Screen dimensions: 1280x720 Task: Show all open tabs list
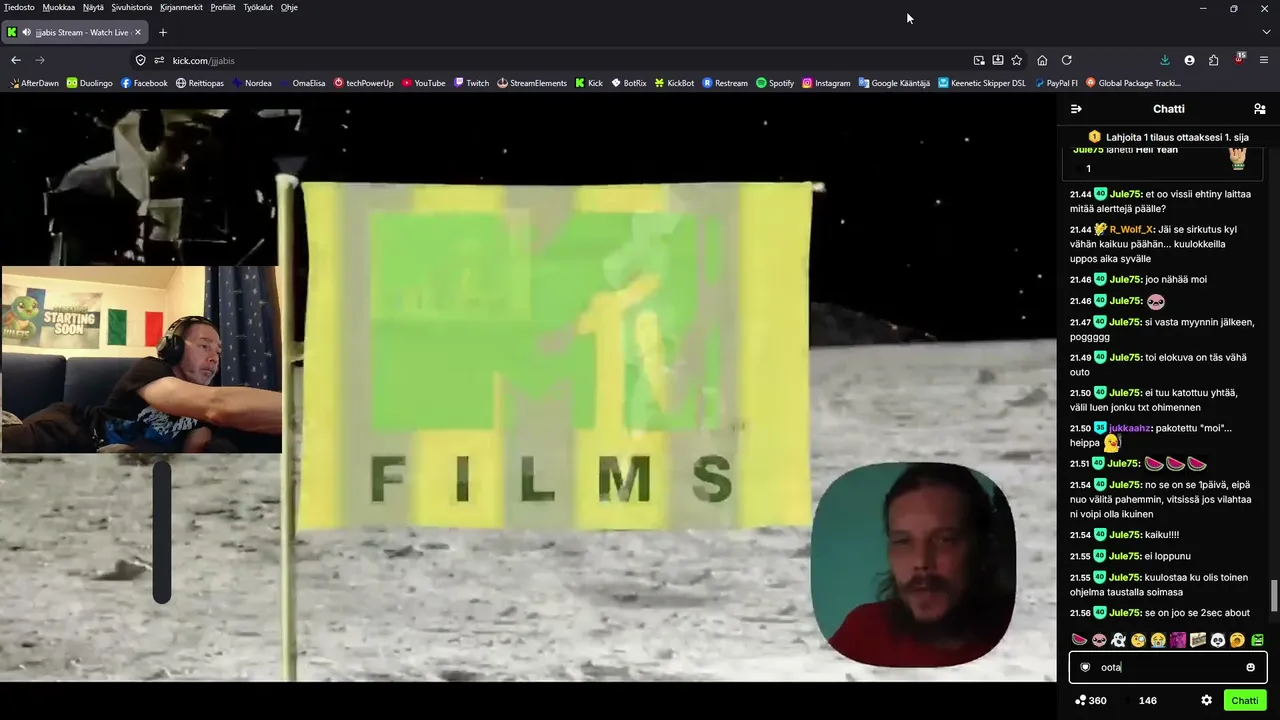pos(1266,32)
